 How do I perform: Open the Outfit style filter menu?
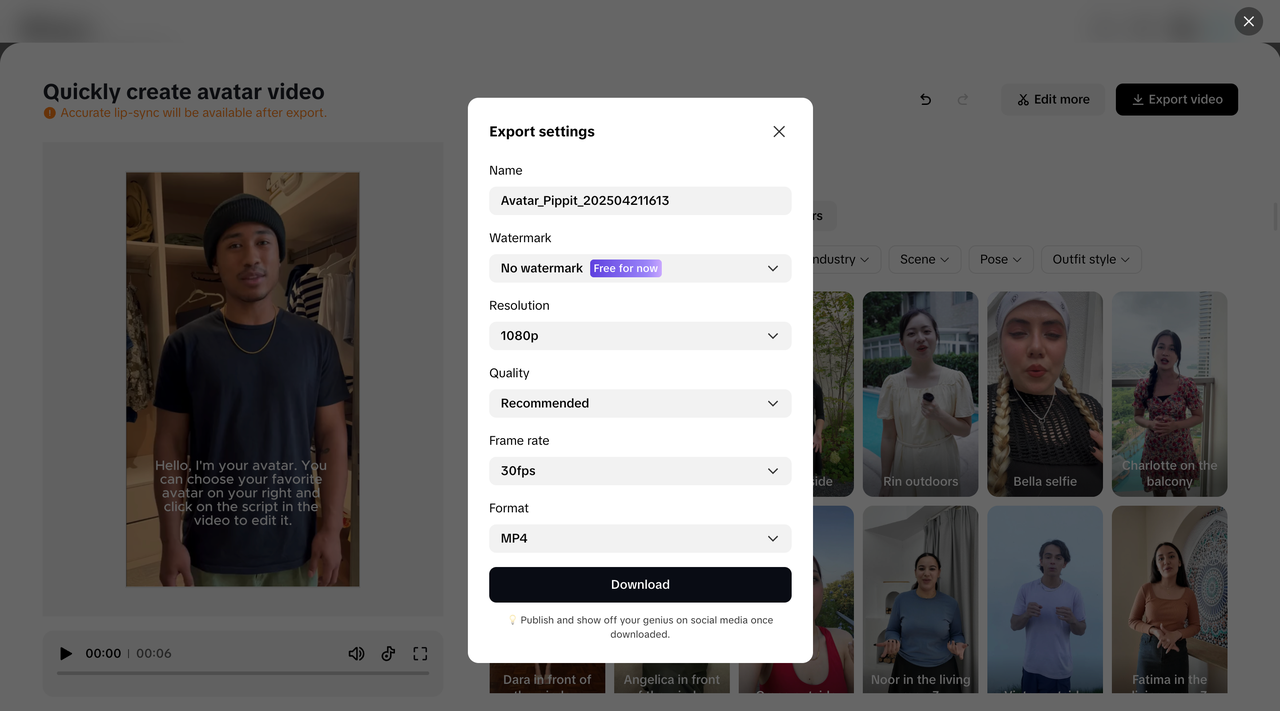pyautogui.click(x=1090, y=259)
